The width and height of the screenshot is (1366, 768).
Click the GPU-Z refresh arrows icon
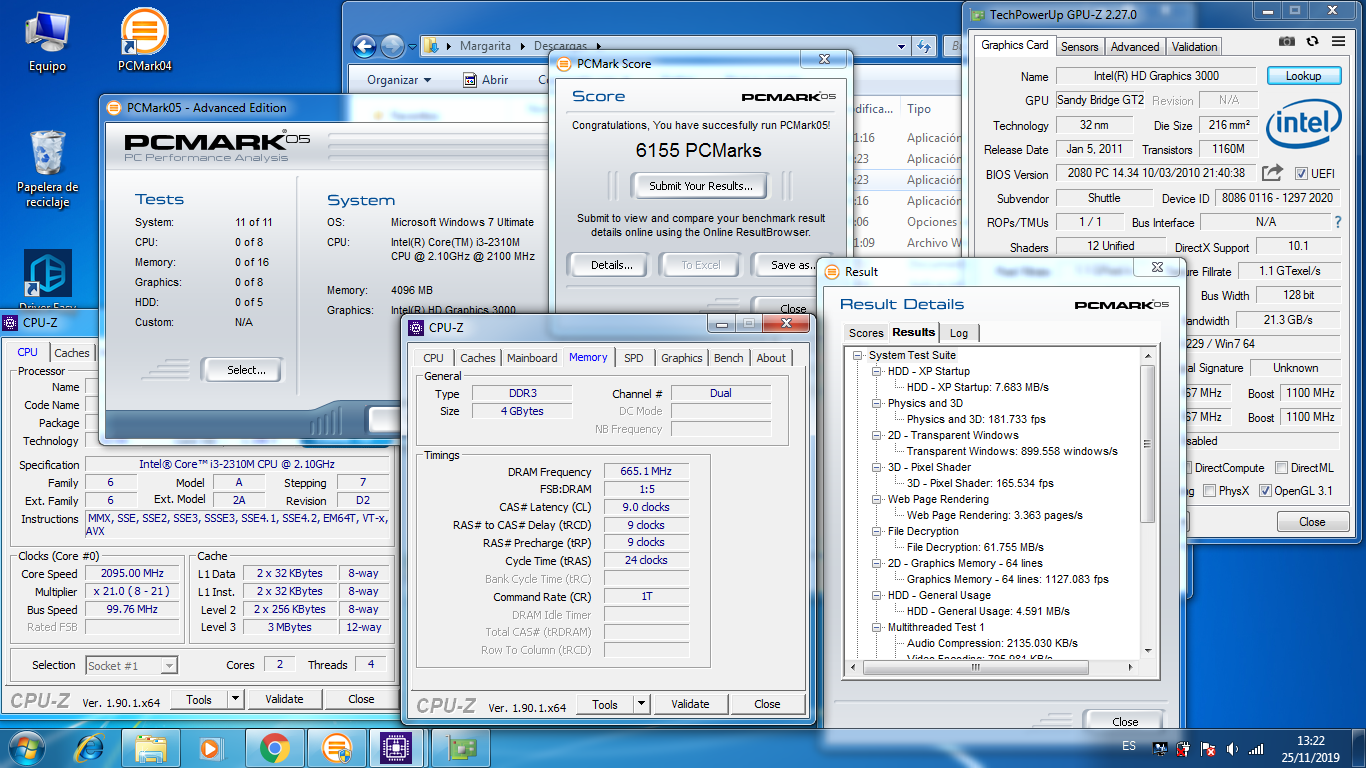[x=1312, y=41]
